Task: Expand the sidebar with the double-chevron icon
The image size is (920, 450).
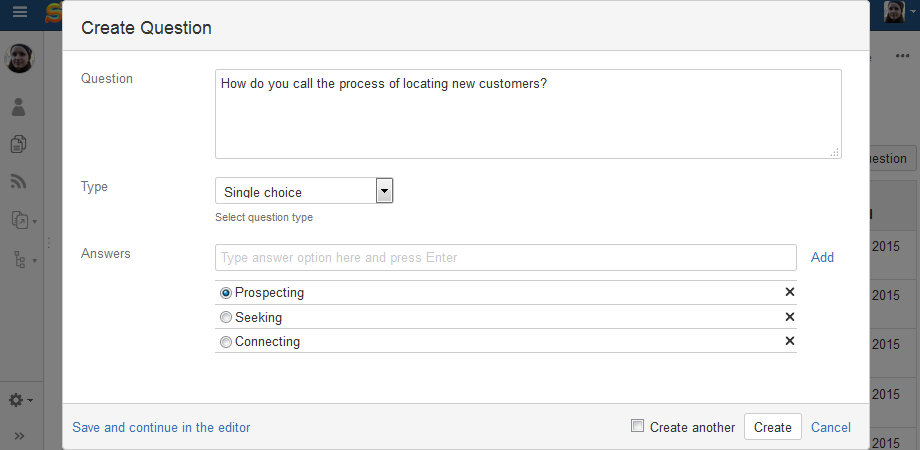Action: pos(19,436)
